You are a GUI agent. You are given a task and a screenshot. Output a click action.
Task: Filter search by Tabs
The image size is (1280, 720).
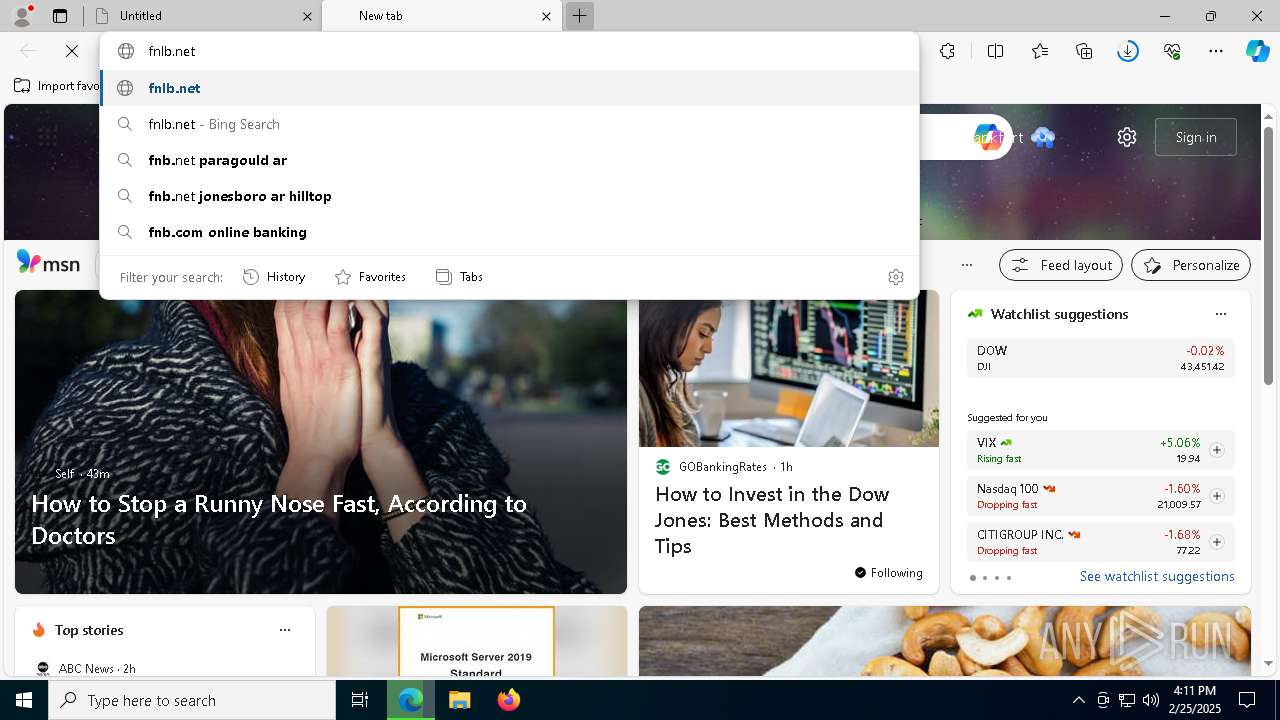click(459, 277)
